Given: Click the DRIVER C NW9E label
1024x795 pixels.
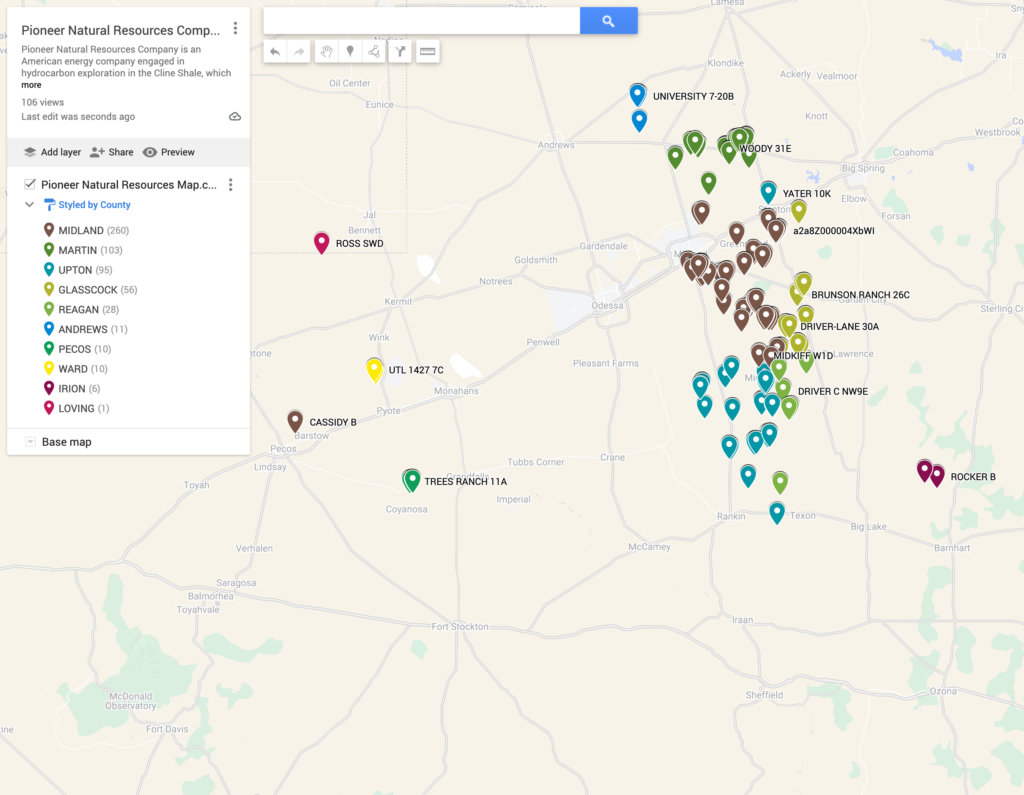Looking at the screenshot, I should pos(833,392).
